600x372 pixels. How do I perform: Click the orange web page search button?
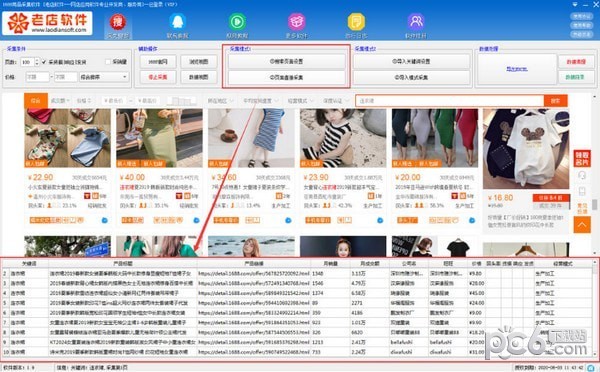tap(556, 101)
